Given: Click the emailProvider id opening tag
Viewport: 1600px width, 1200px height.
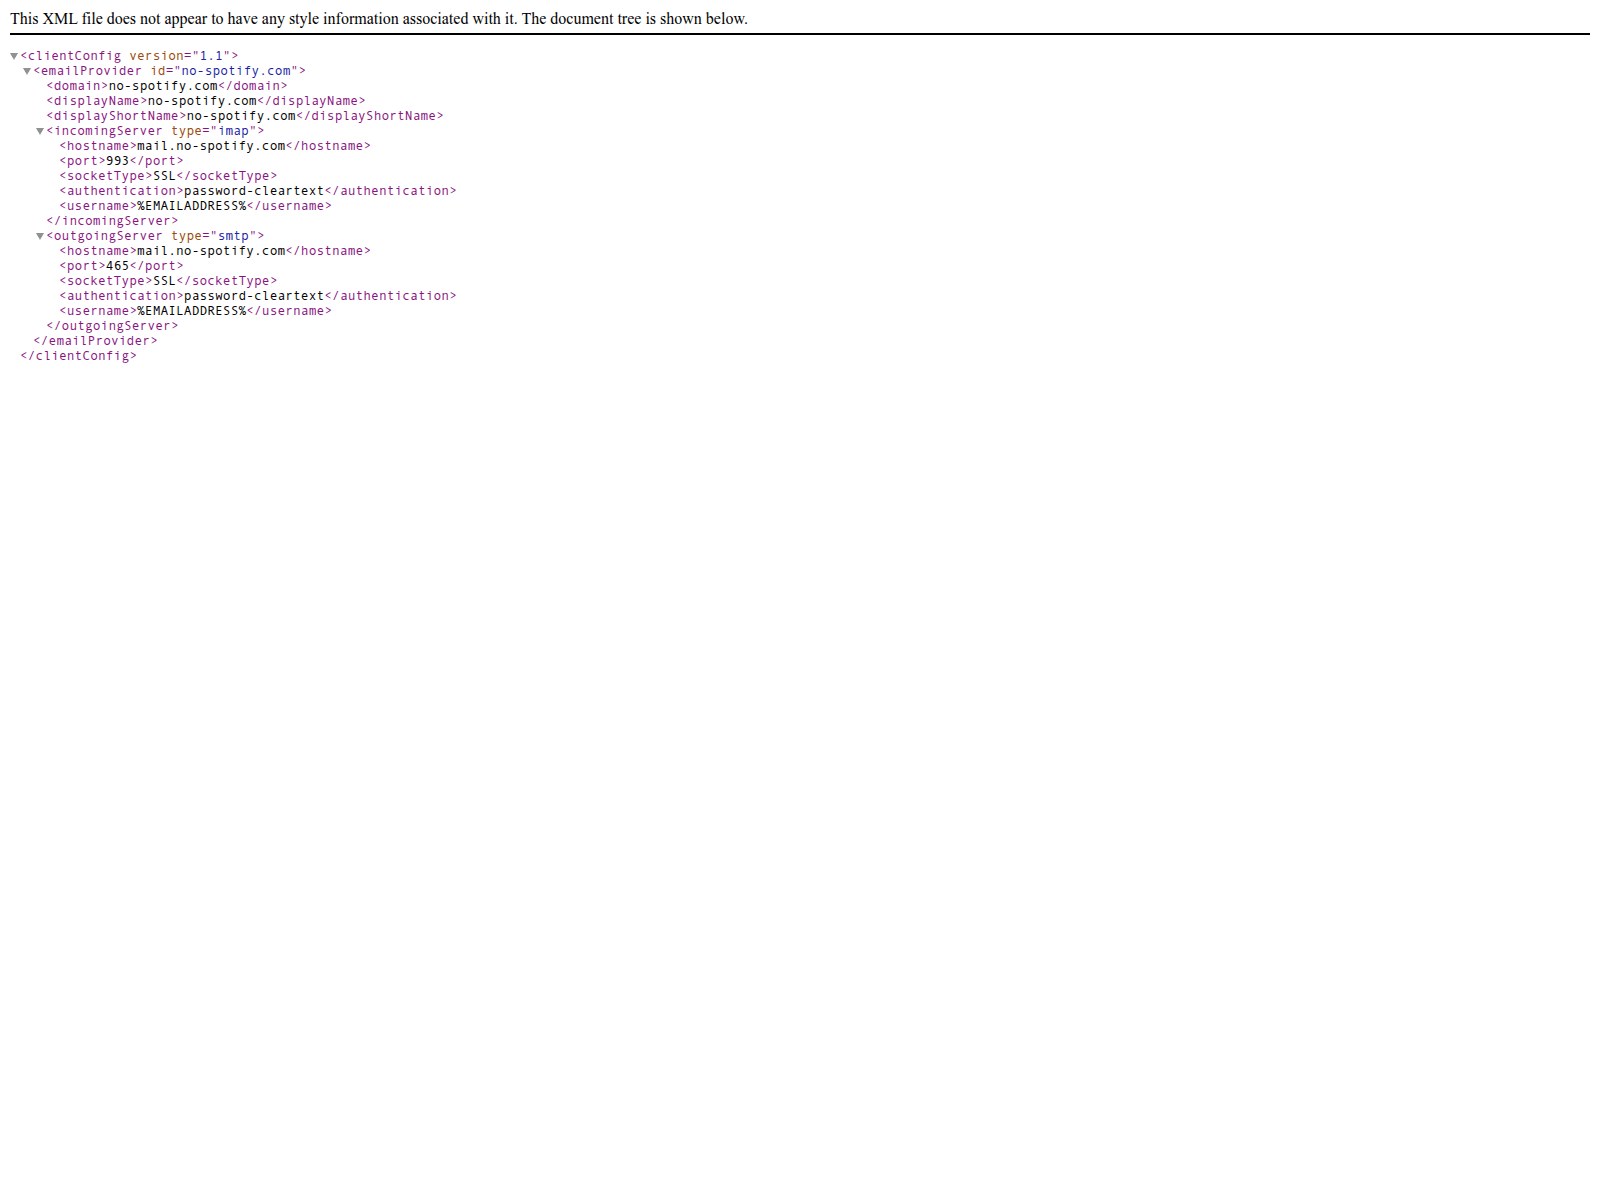Looking at the screenshot, I should pyautogui.click(x=169, y=71).
